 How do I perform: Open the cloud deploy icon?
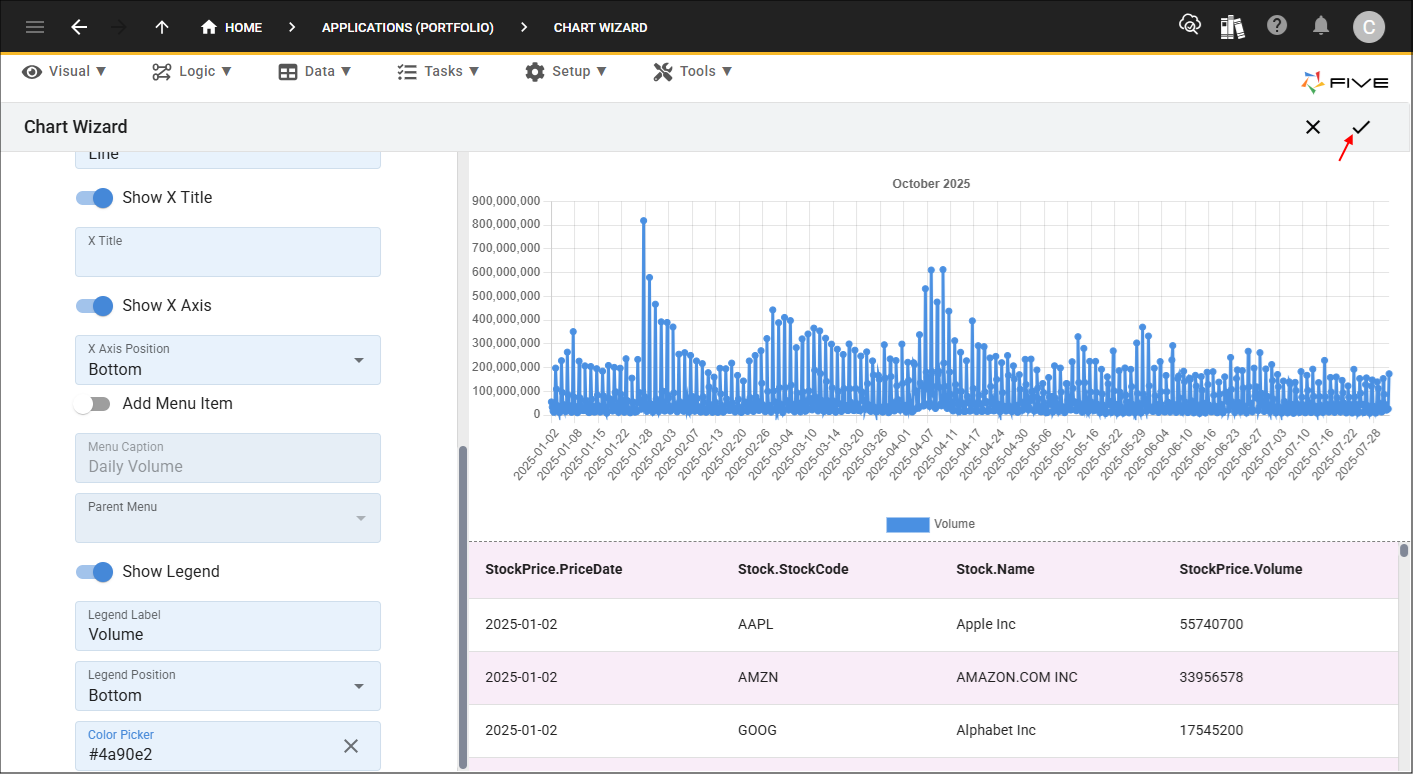tap(1189, 26)
